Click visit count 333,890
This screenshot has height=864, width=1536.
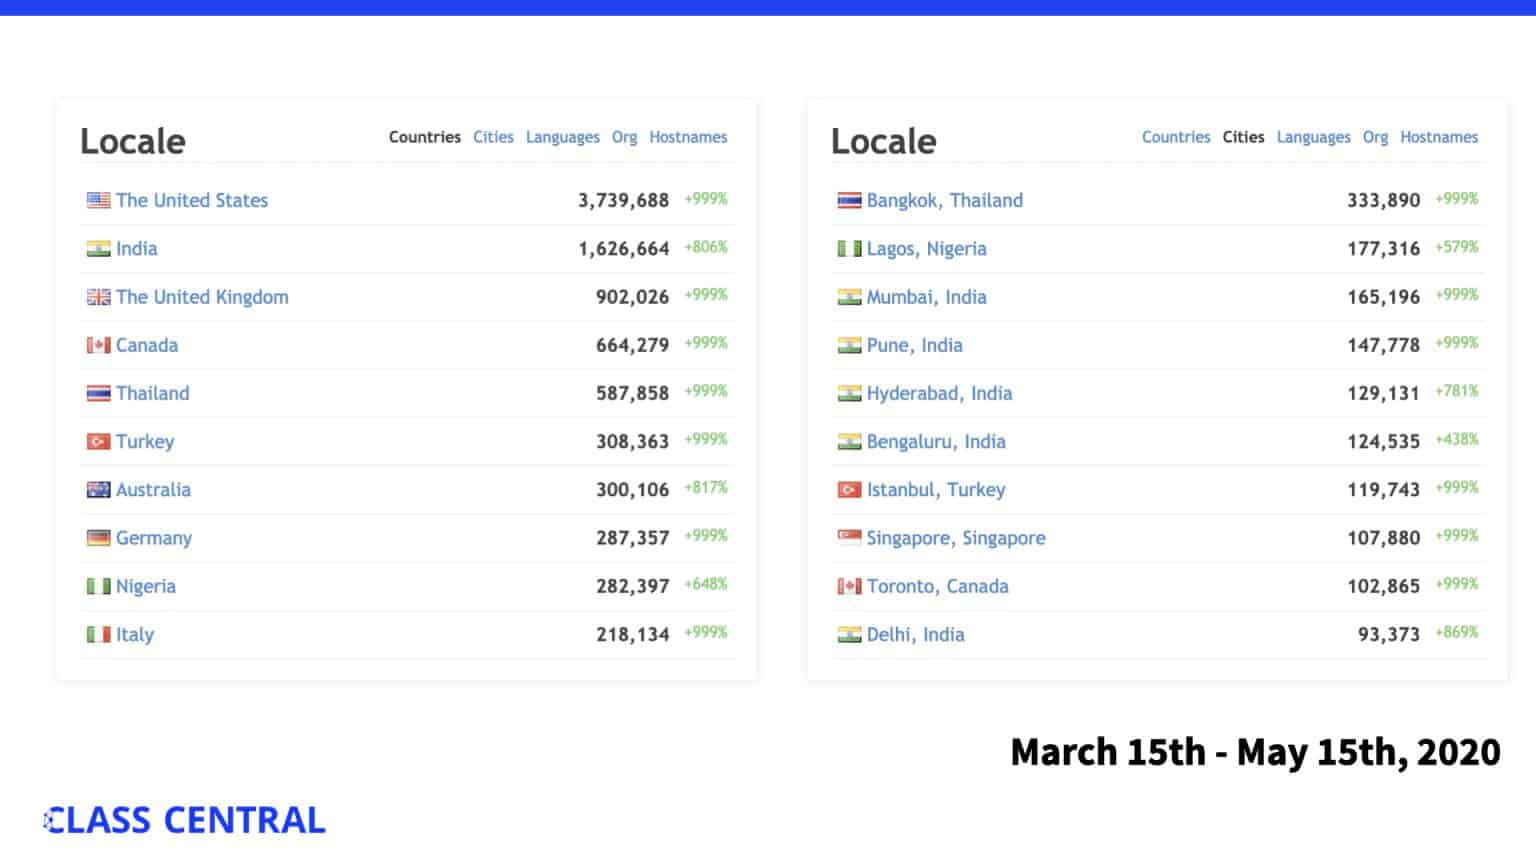pos(1383,201)
